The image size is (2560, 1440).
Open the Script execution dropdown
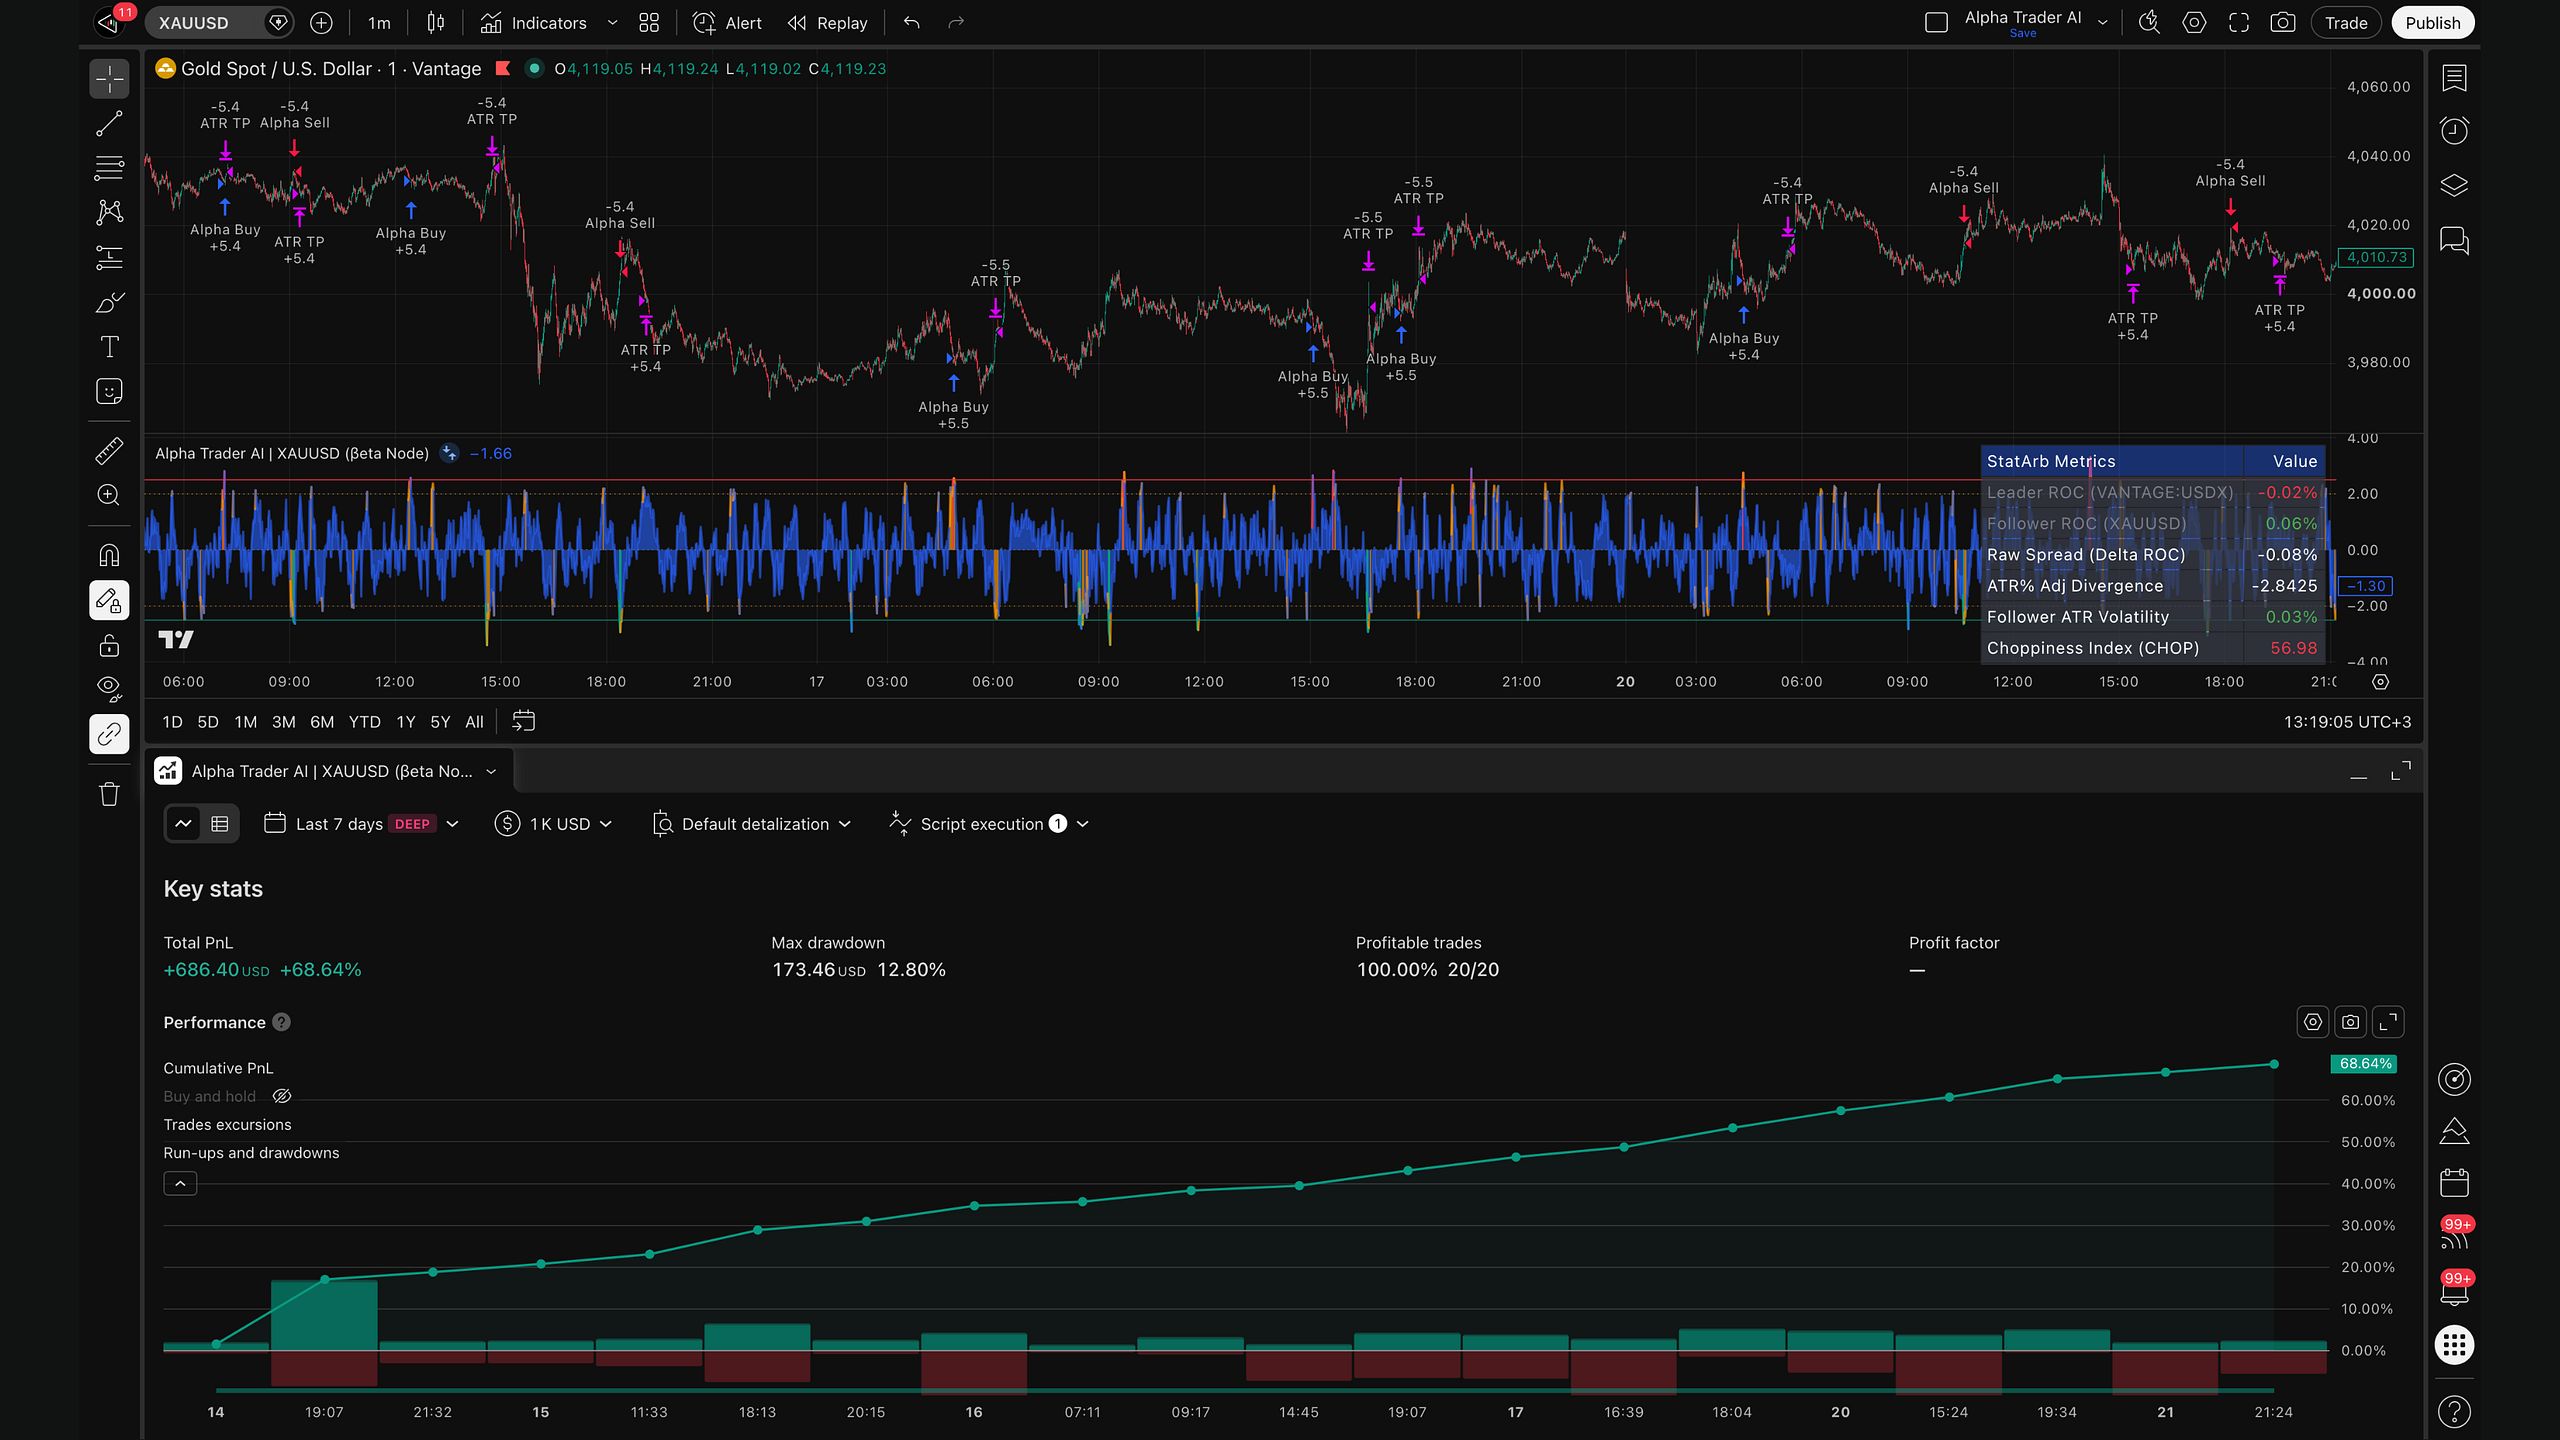coord(989,824)
